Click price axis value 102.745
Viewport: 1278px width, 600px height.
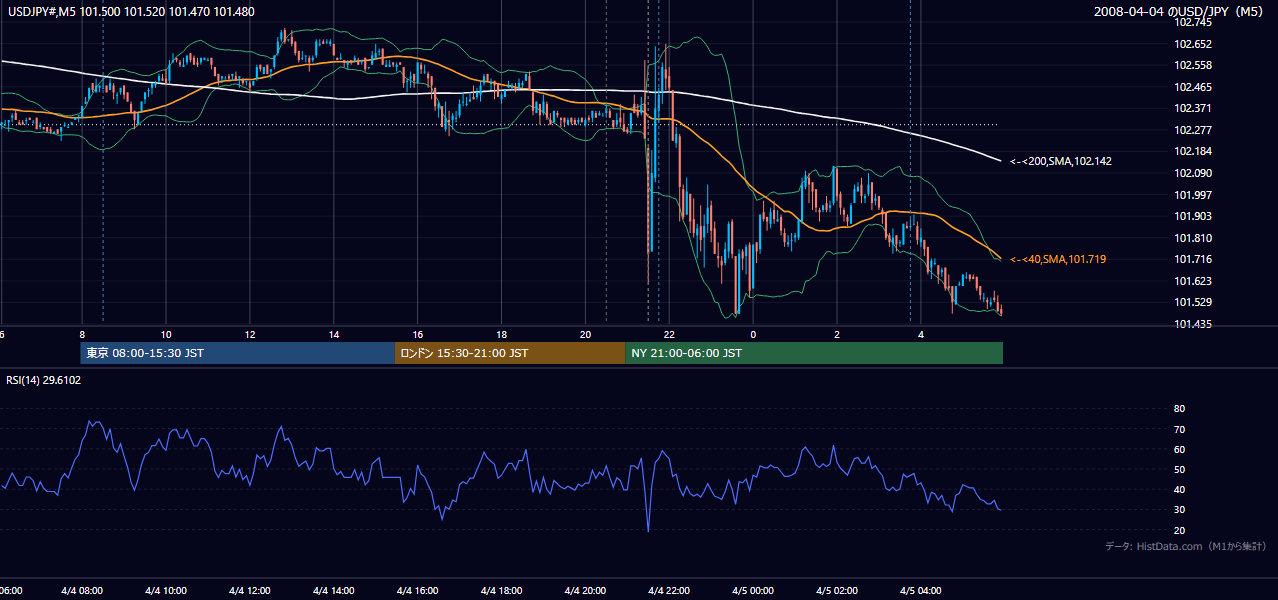pyautogui.click(x=1191, y=22)
